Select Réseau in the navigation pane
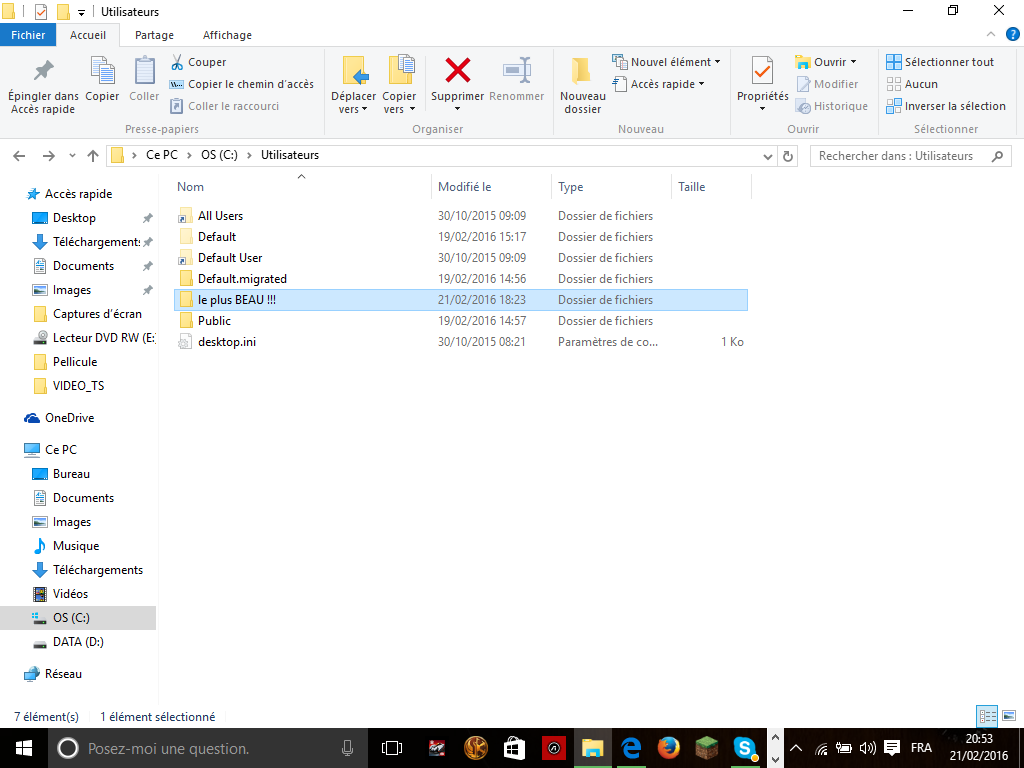This screenshot has width=1024, height=768. 53,674
